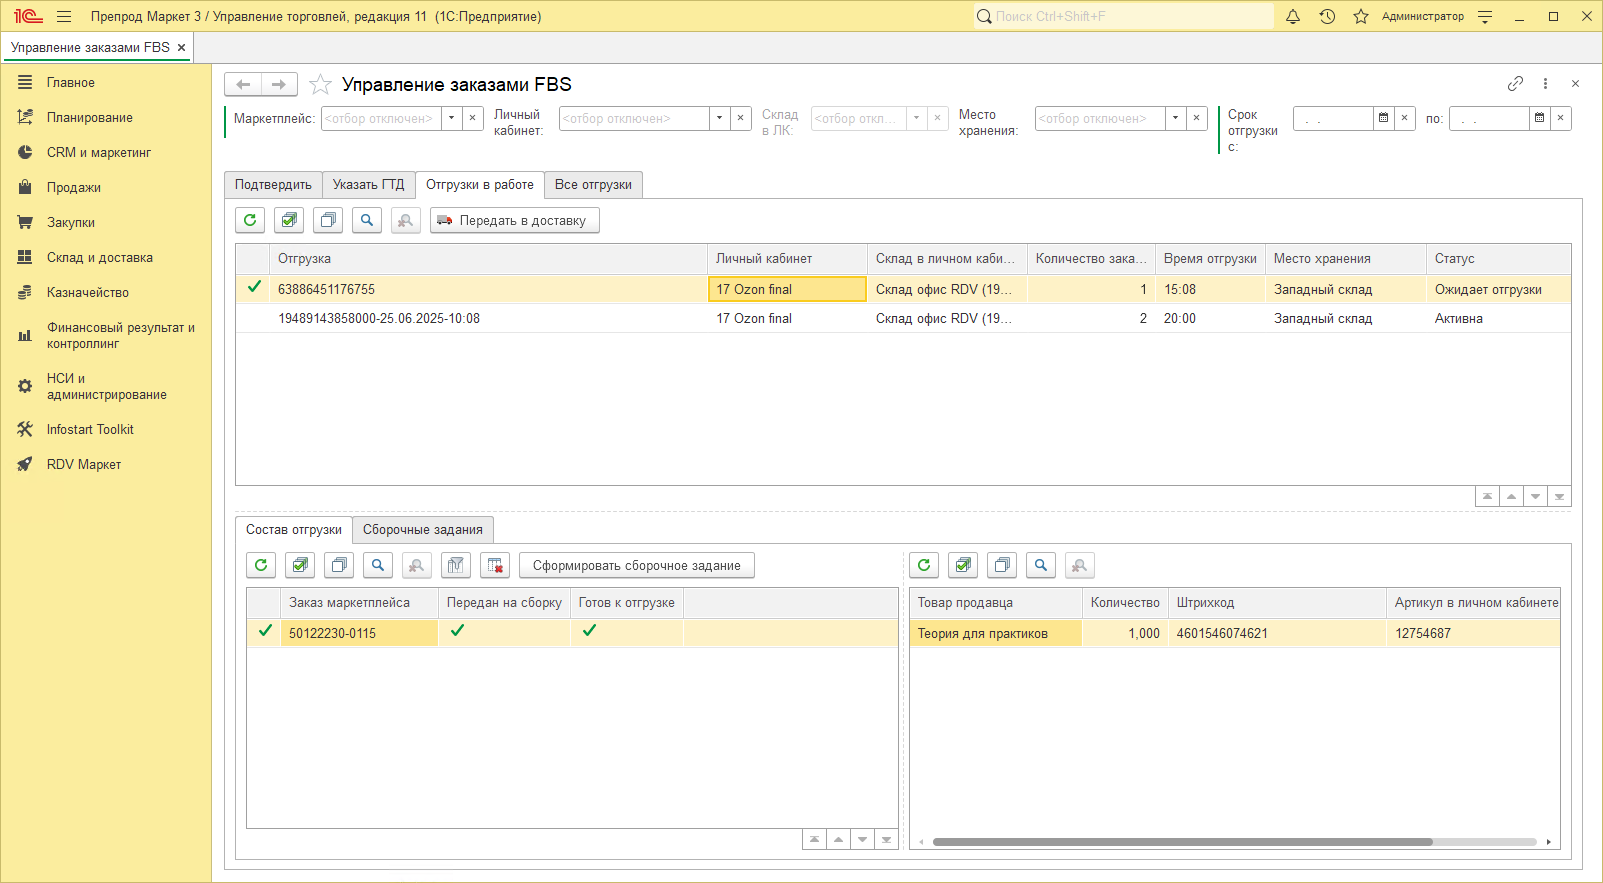The image size is (1603, 883).
Task: Switch to the 'Сборочные задания' tab
Action: (422, 530)
